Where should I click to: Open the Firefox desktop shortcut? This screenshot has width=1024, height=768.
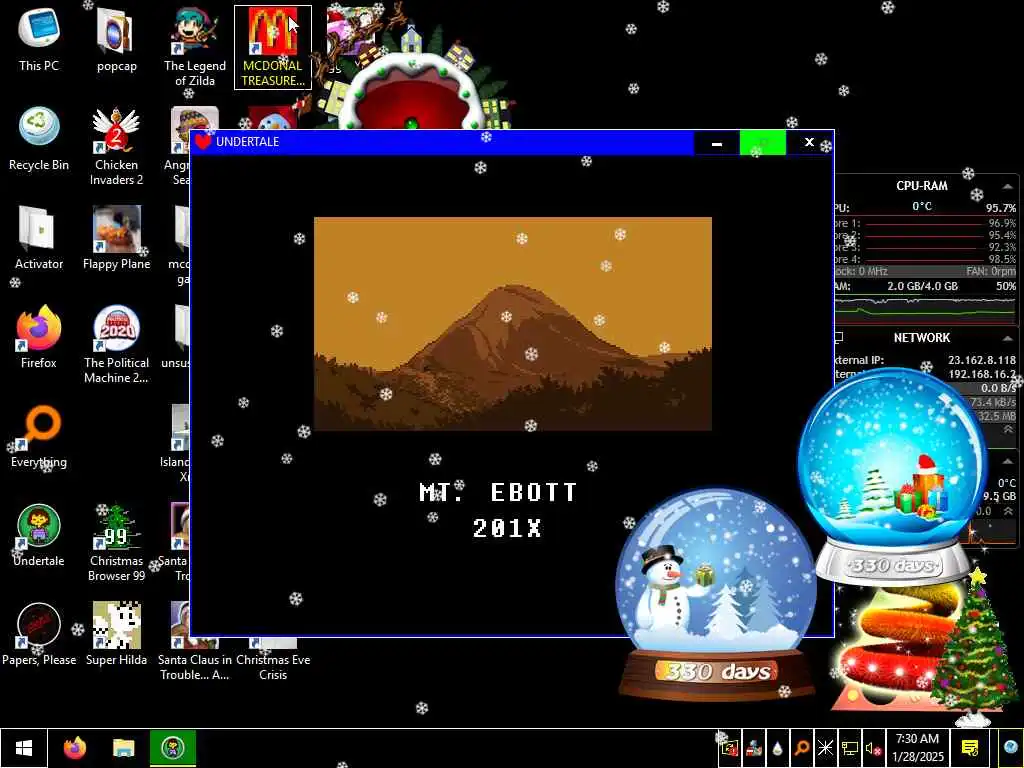coord(39,337)
